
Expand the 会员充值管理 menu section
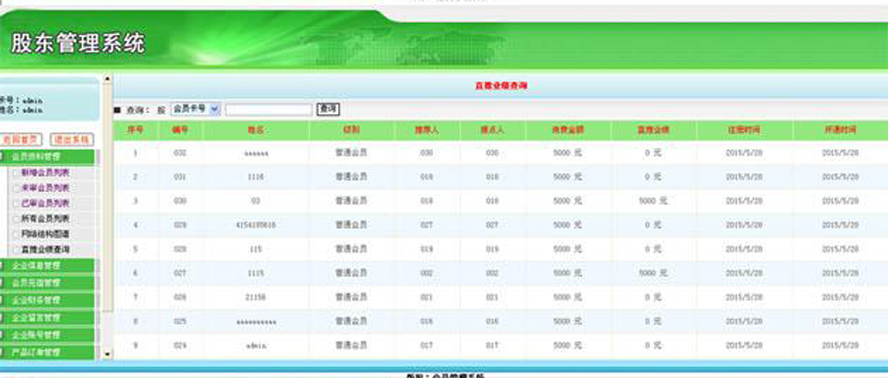(x=48, y=283)
